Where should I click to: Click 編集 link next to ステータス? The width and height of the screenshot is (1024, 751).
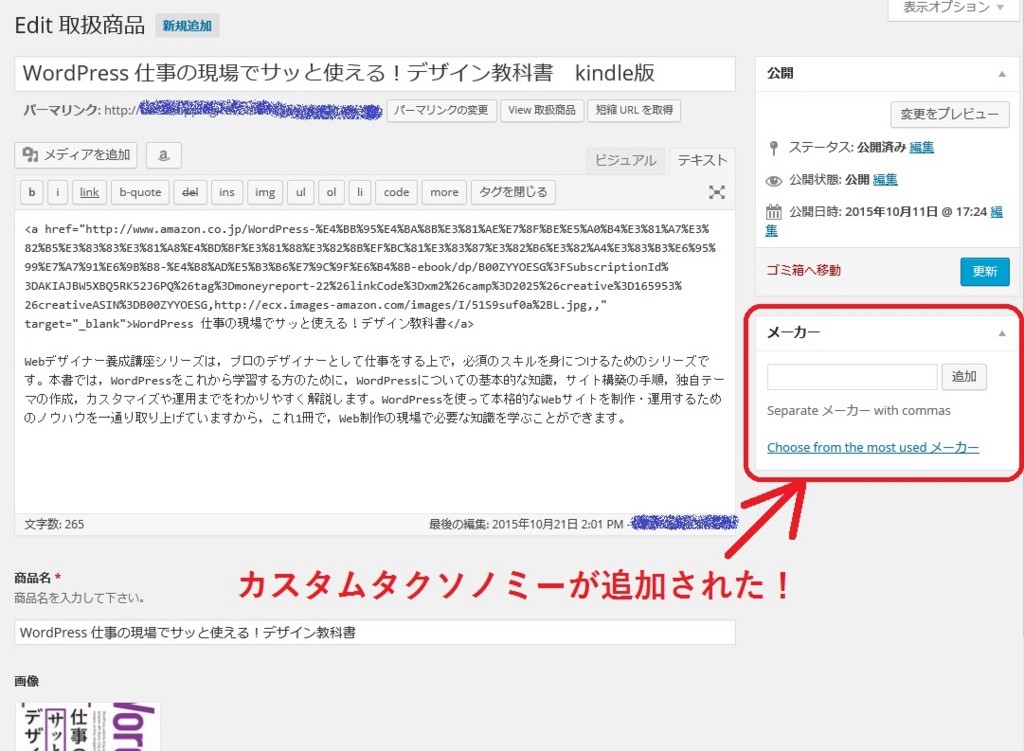(x=921, y=148)
